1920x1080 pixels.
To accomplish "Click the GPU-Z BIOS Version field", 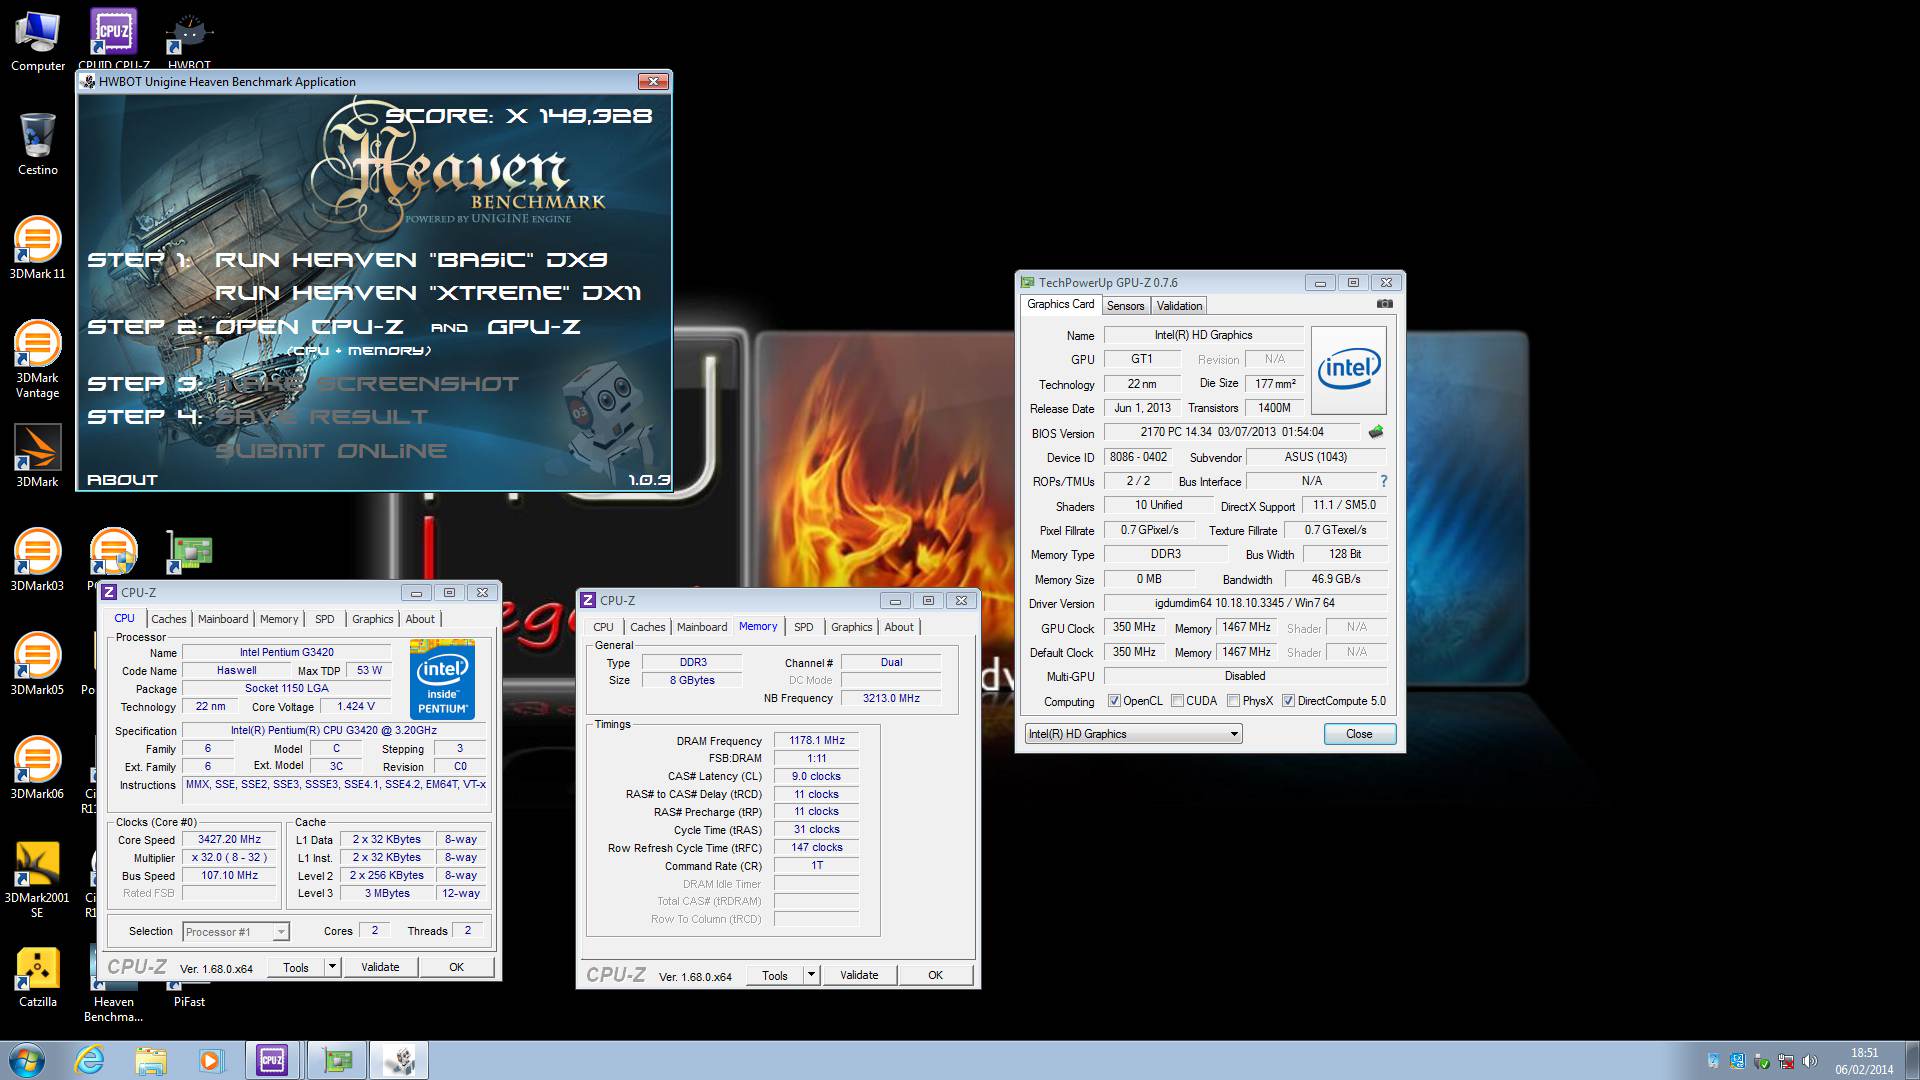I will (1231, 432).
